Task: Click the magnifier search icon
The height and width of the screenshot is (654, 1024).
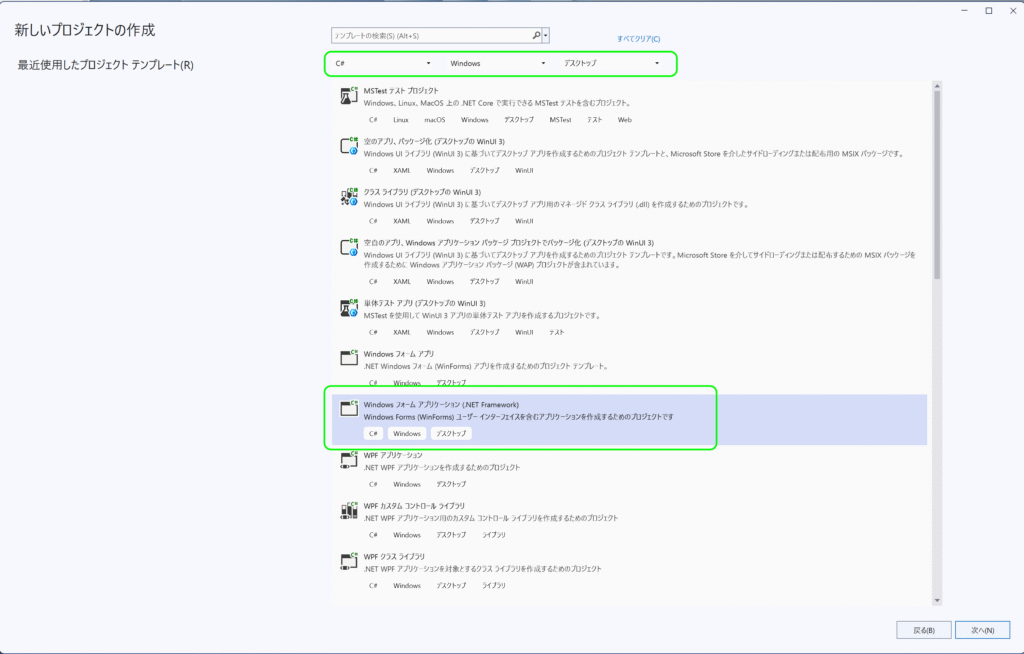Action: [x=536, y=35]
